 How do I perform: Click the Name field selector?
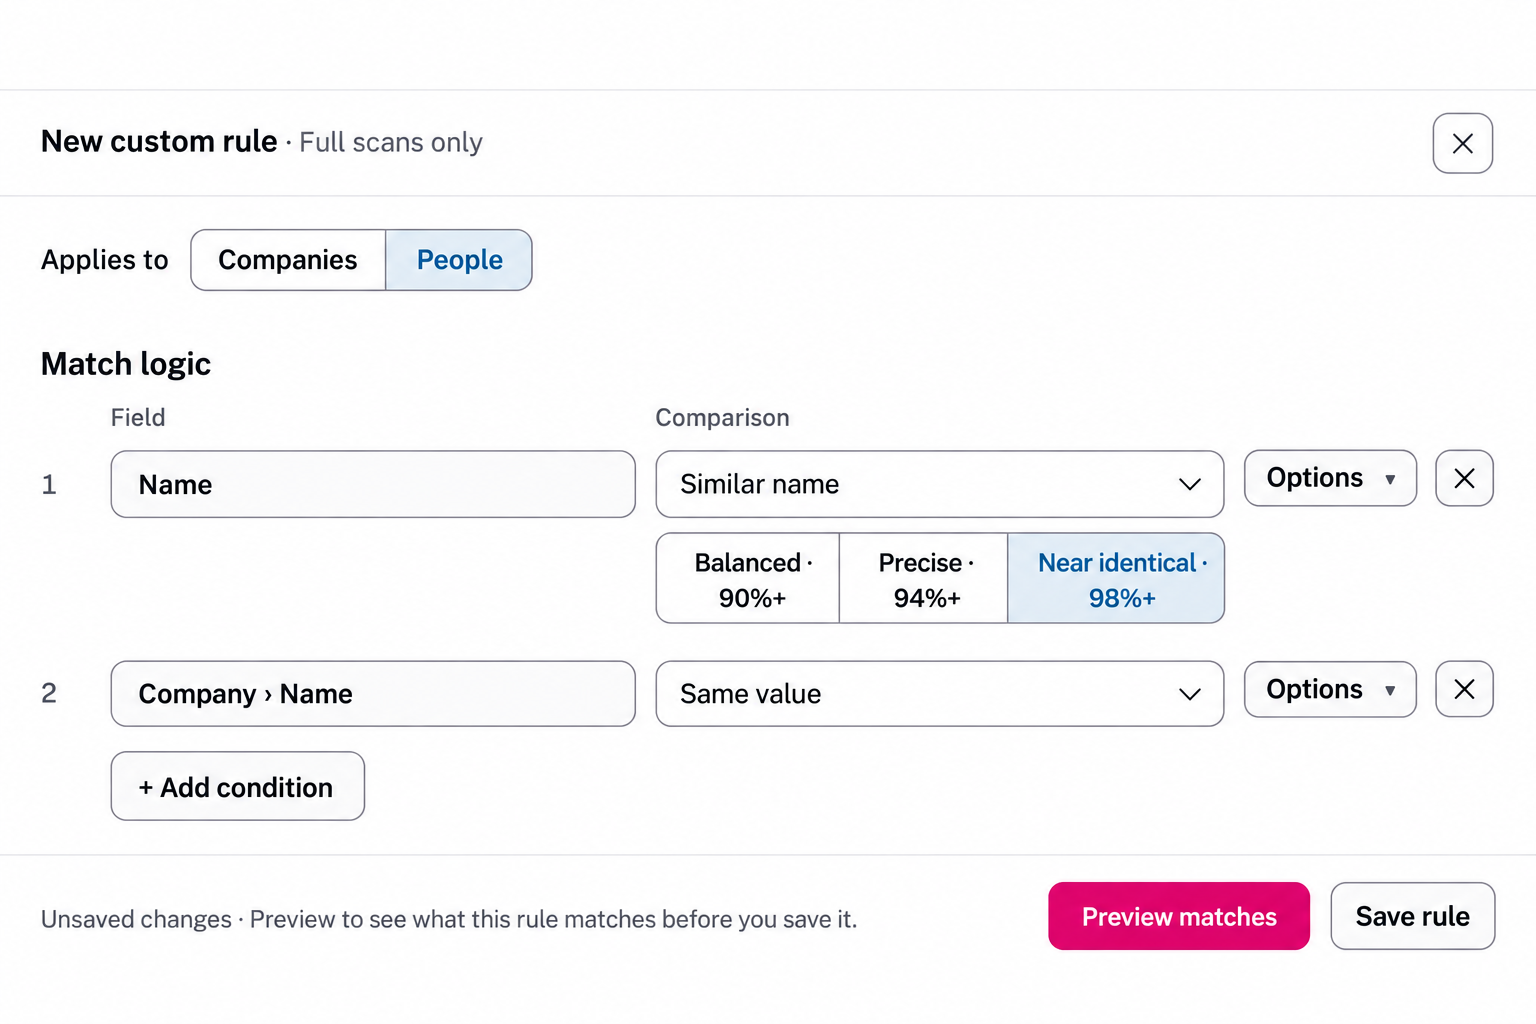tap(373, 484)
